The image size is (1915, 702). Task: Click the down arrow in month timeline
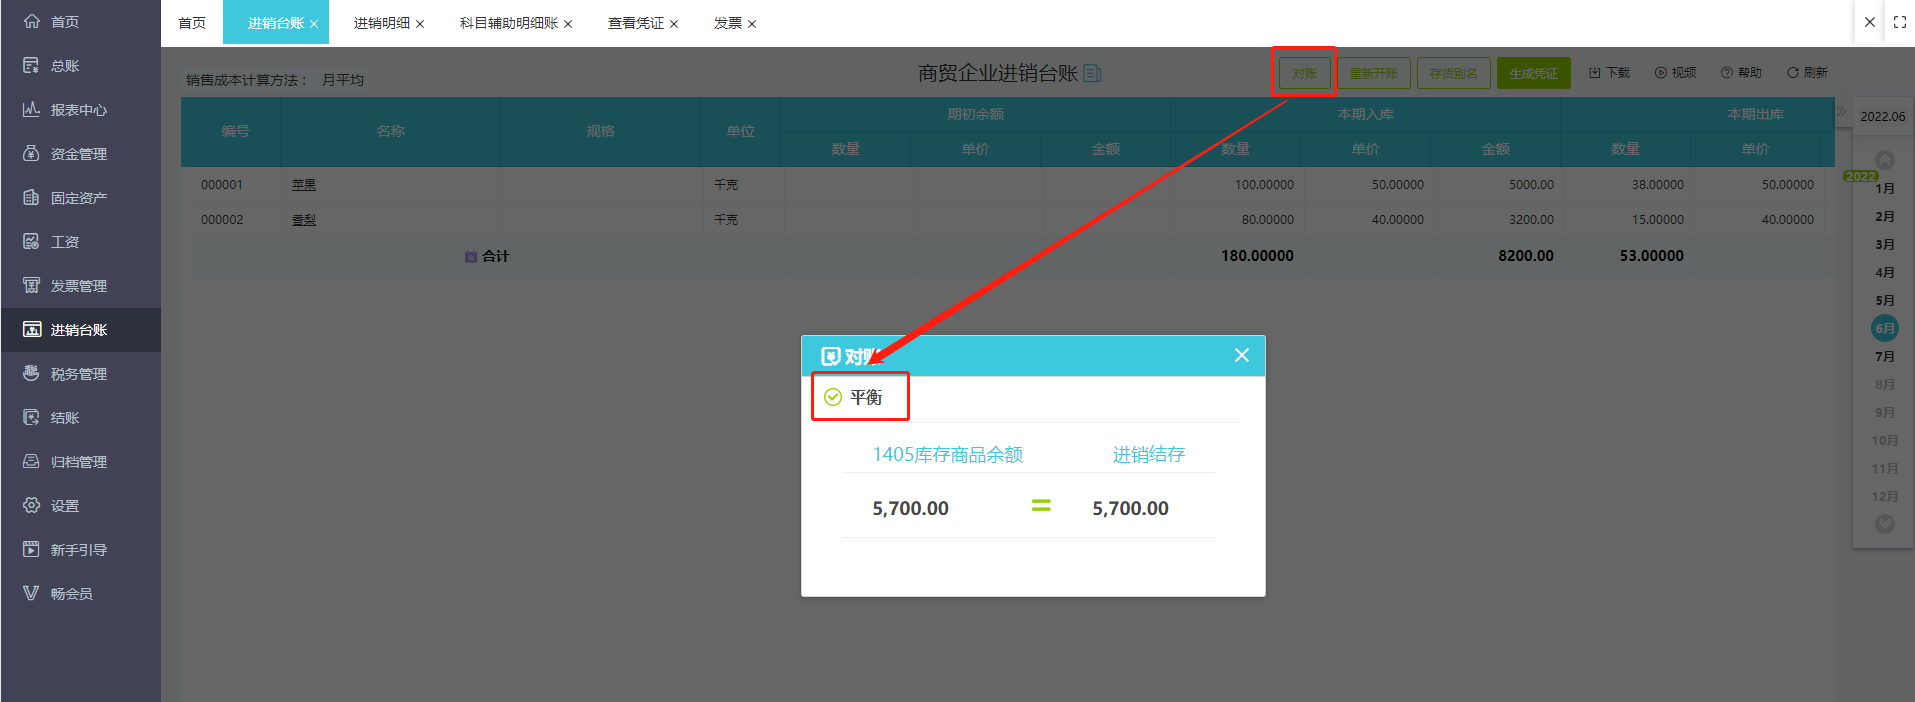(1885, 524)
